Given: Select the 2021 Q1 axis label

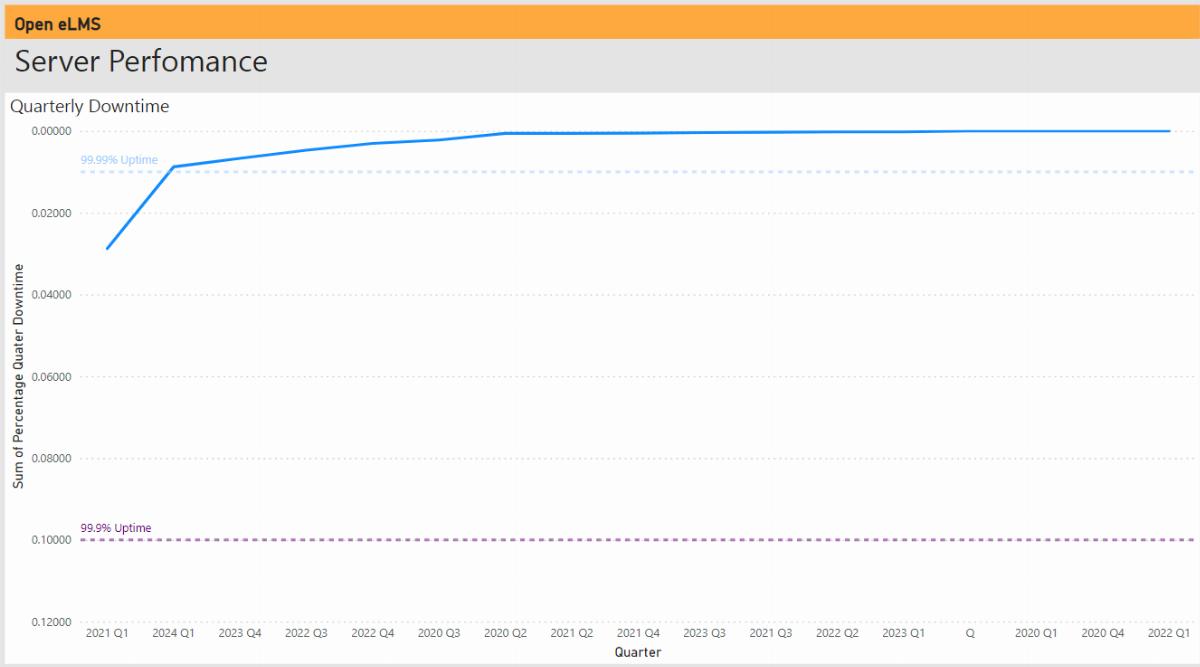Looking at the screenshot, I should pyautogui.click(x=107, y=634).
